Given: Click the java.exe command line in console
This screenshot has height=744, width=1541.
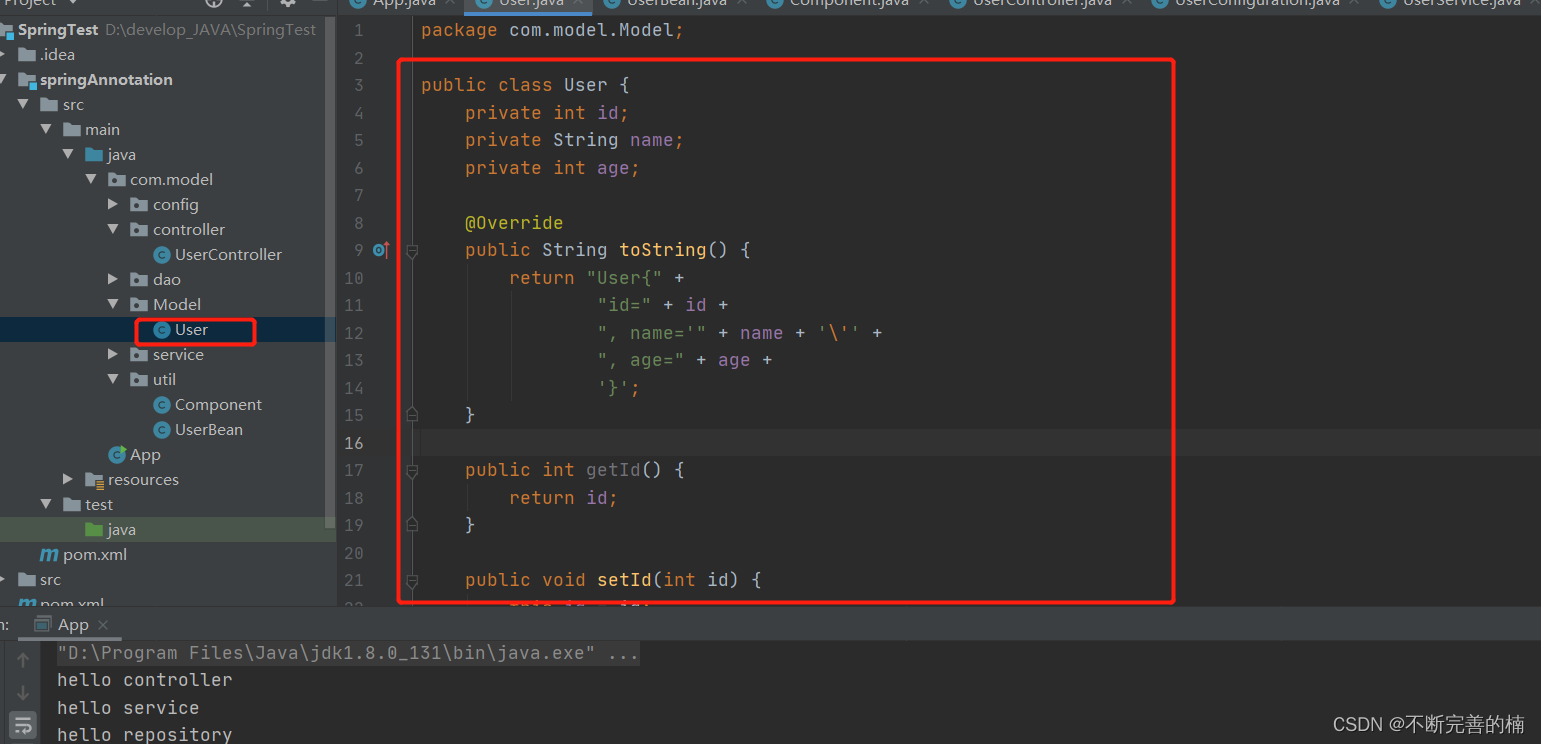Looking at the screenshot, I should pos(348,654).
